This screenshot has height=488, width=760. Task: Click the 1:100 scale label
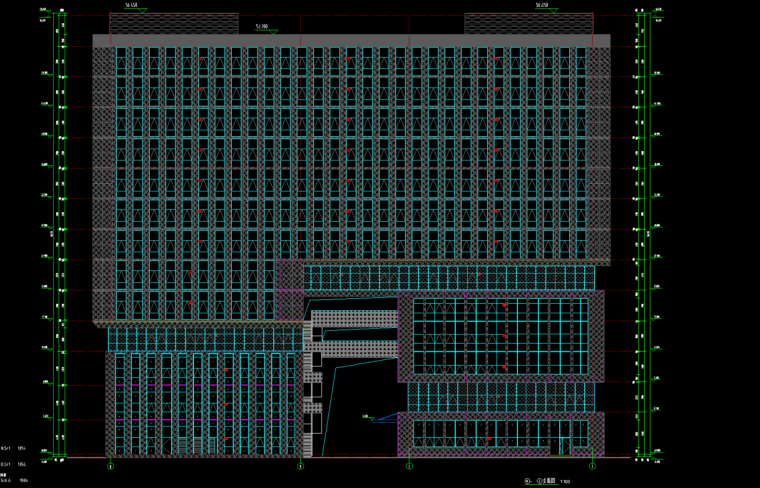565,482
